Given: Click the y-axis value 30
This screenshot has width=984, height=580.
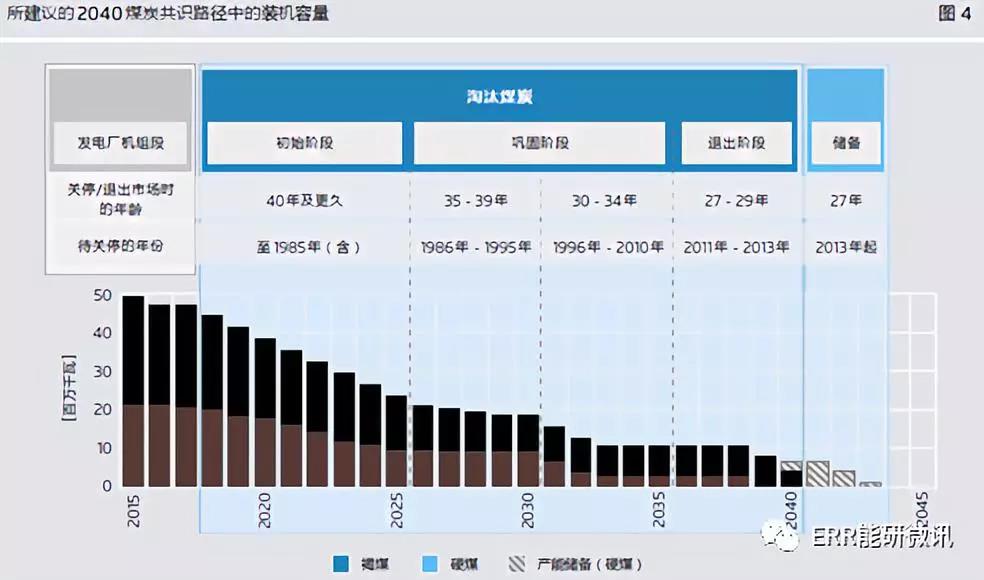Looking at the screenshot, I should tap(102, 372).
